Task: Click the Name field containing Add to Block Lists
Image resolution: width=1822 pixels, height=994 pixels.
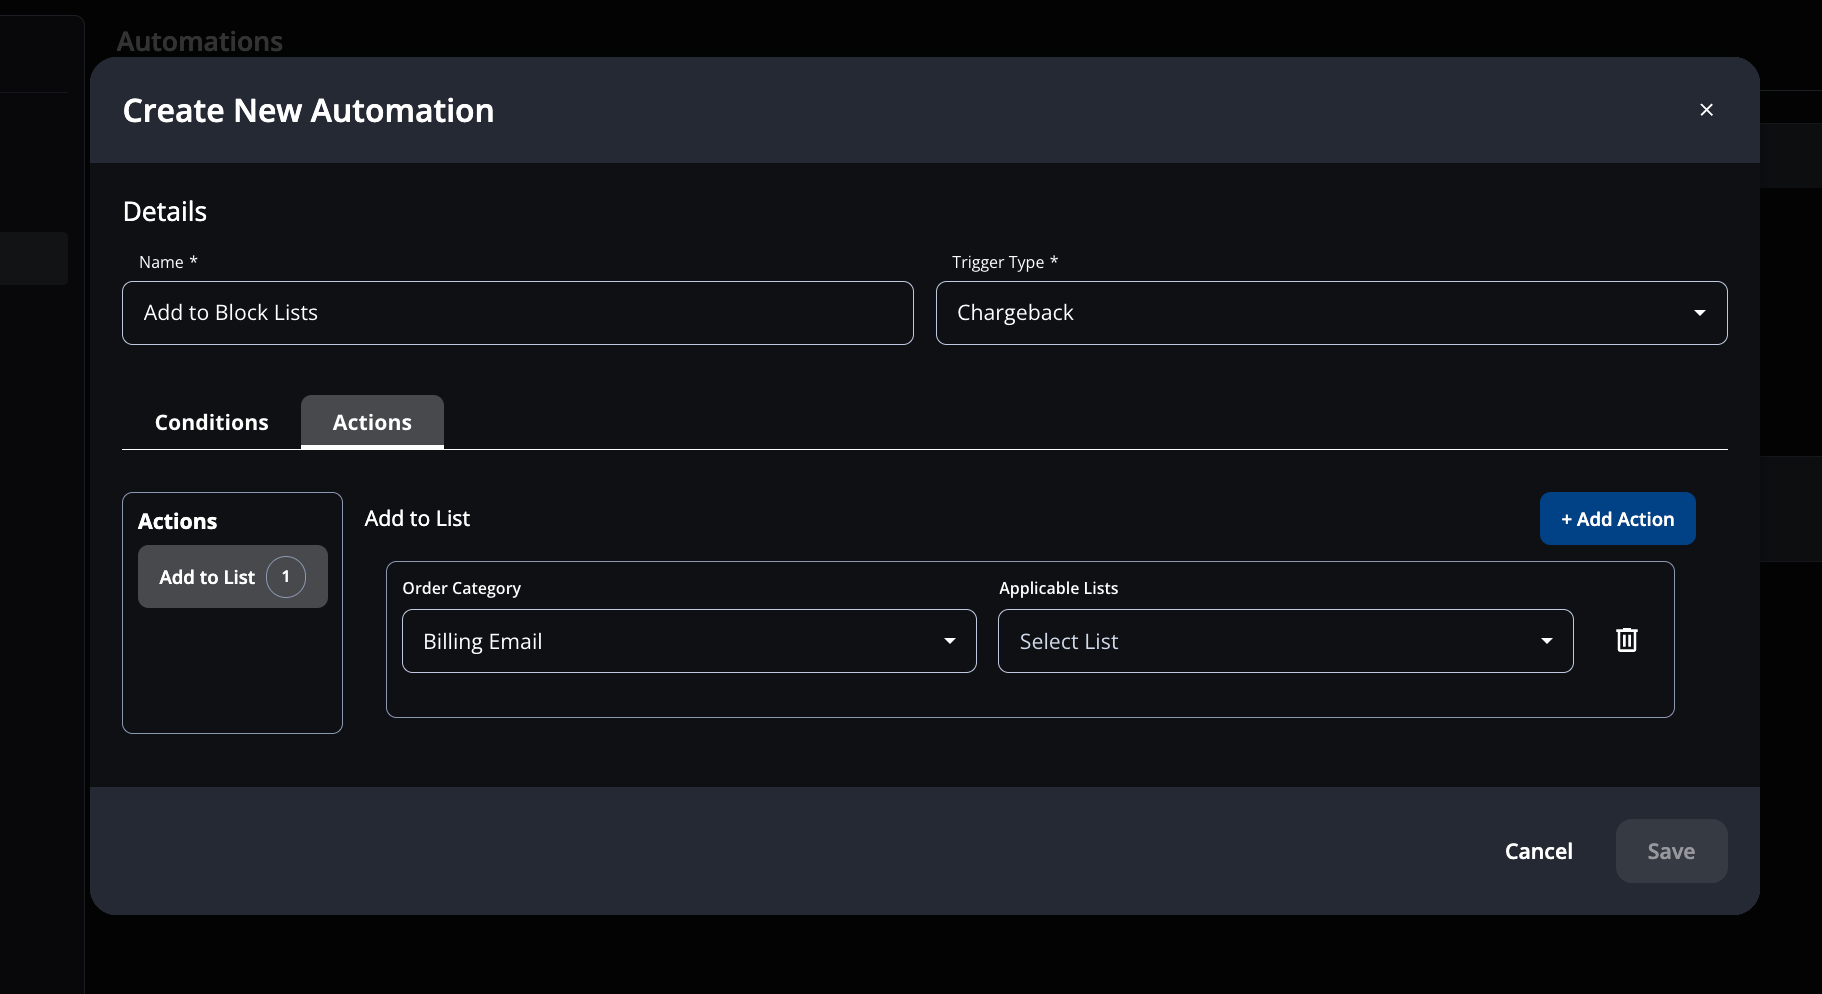Action: tap(517, 313)
